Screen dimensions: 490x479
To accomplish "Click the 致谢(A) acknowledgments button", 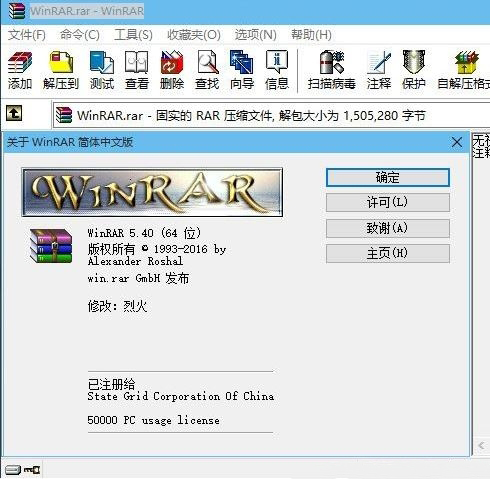I will click(x=388, y=228).
